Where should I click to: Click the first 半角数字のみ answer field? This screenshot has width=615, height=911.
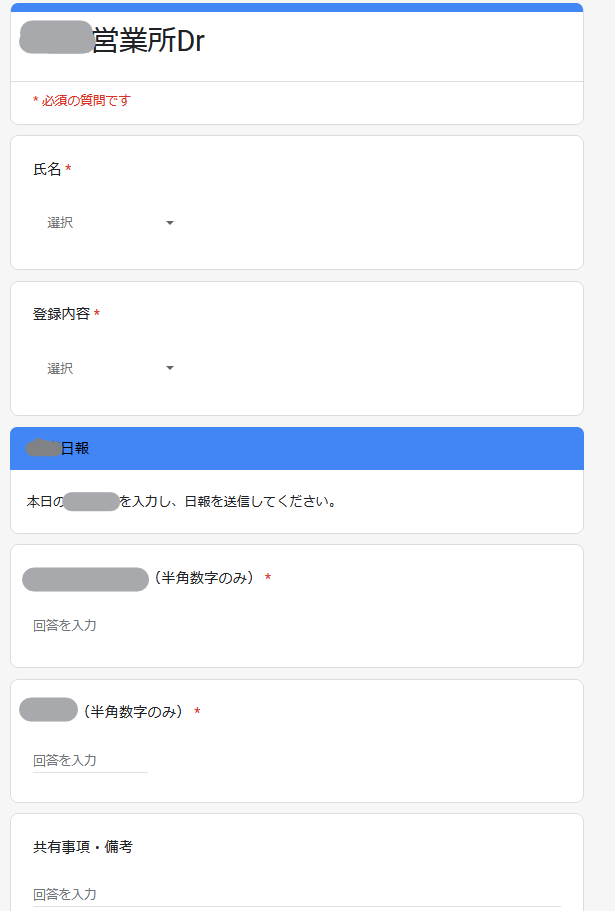pos(91,626)
